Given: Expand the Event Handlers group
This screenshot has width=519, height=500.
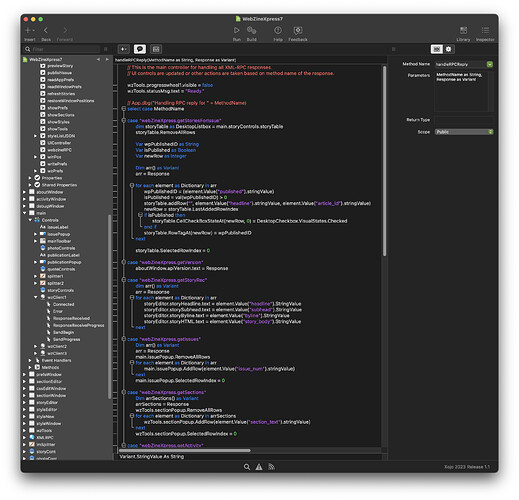Looking at the screenshot, I should [x=30, y=360].
